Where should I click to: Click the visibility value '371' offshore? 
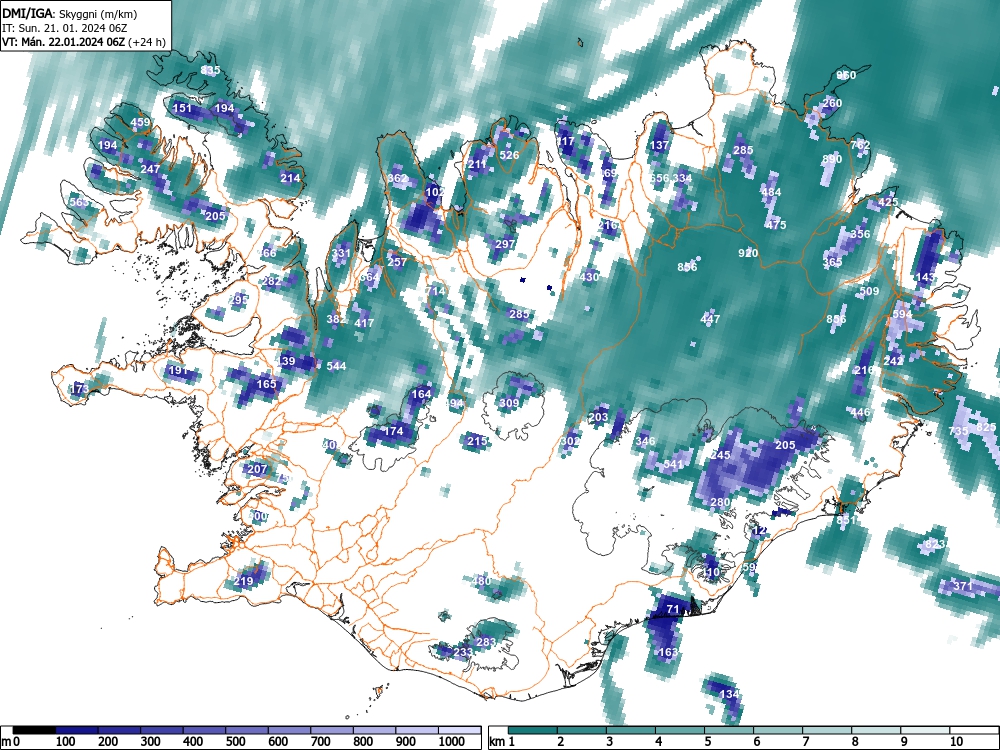[962, 586]
